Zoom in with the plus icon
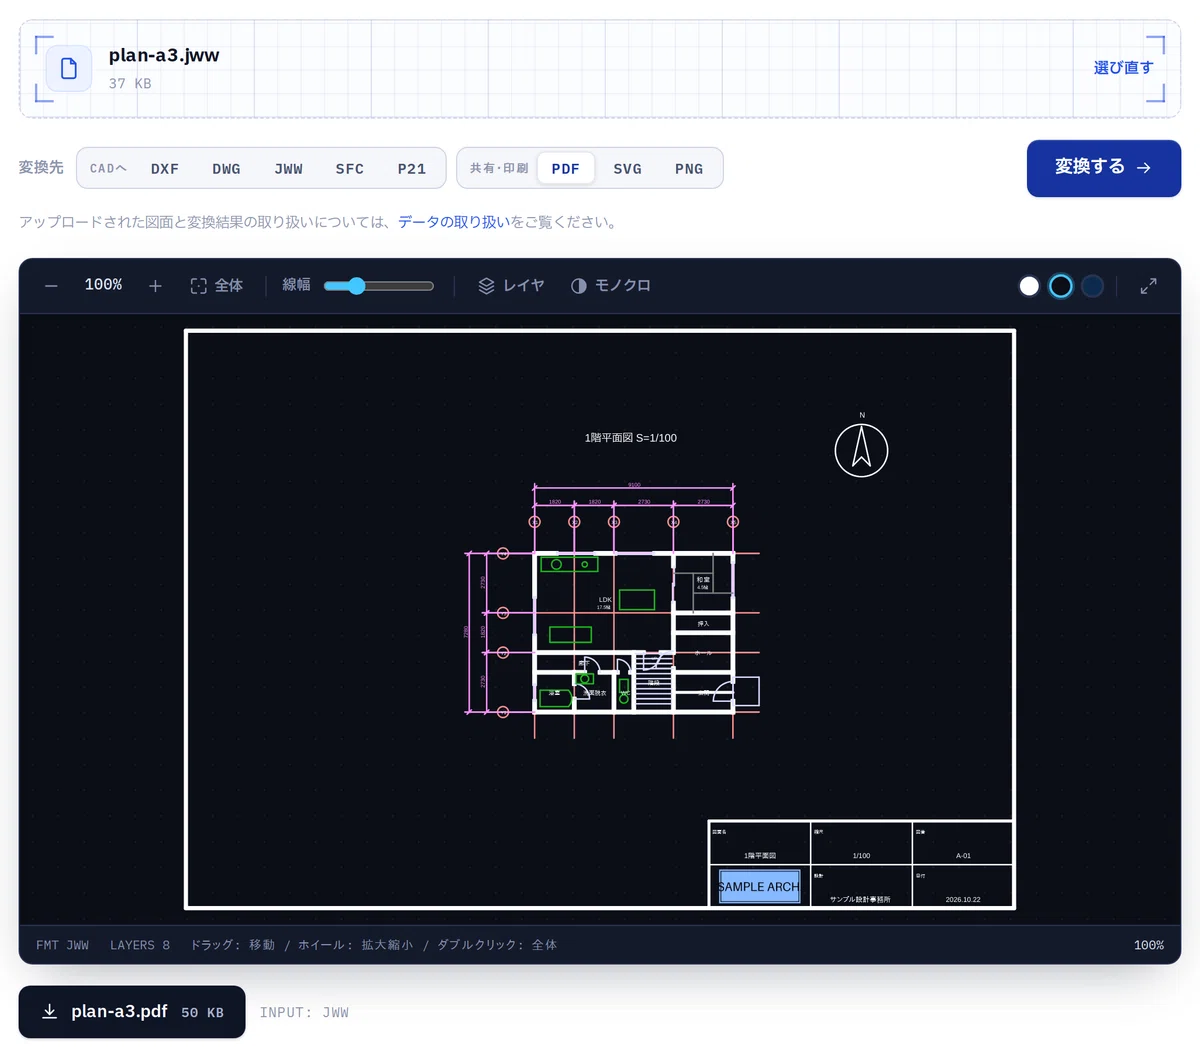 [155, 286]
